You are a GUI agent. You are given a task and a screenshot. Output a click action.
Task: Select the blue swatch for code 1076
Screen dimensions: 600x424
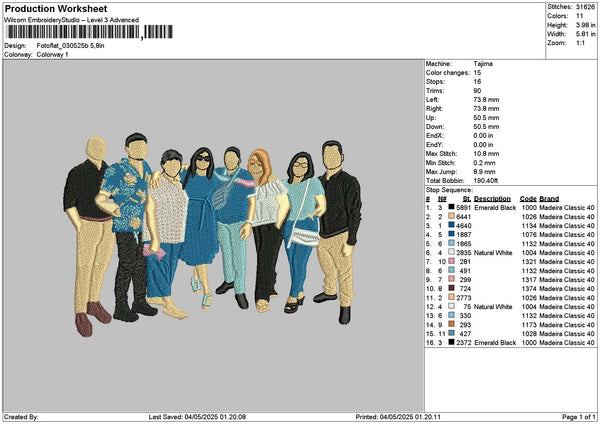pos(451,235)
